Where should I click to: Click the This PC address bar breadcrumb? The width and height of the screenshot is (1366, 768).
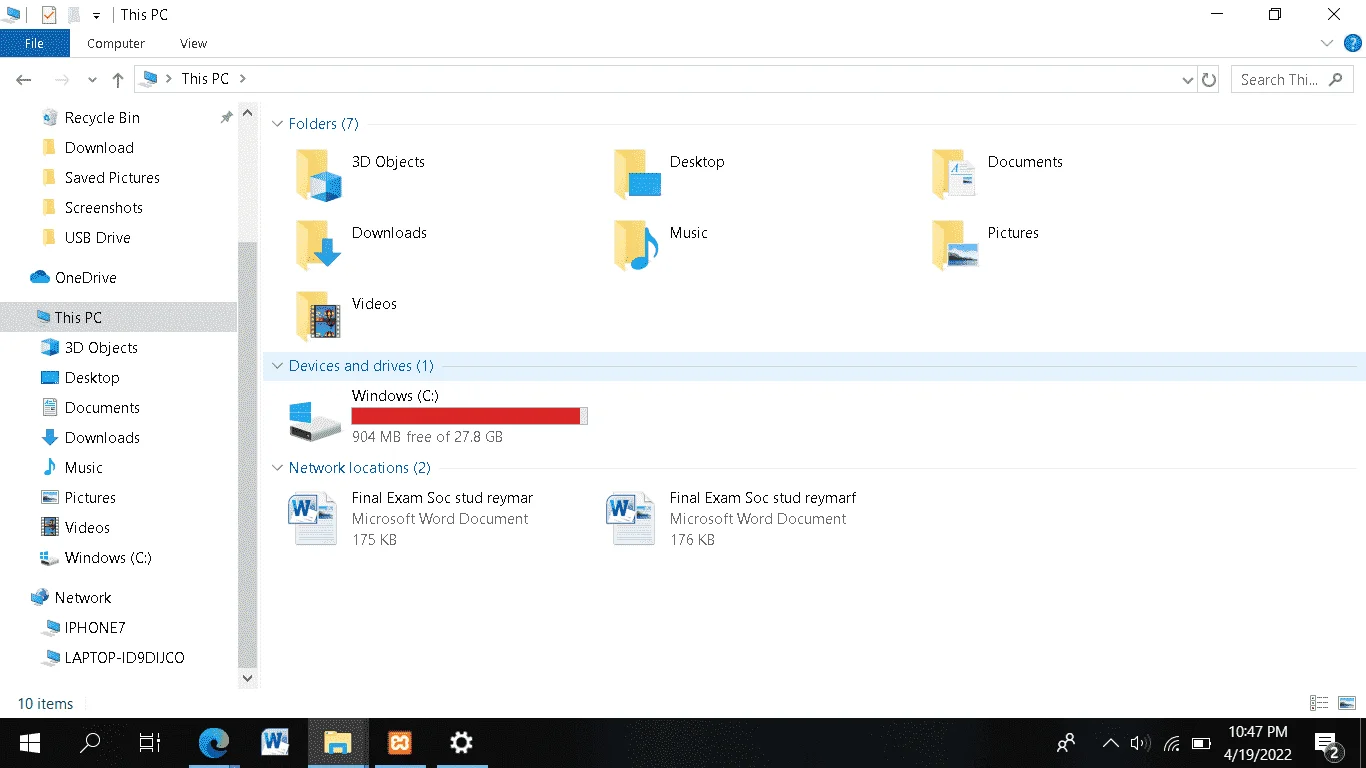click(x=205, y=79)
